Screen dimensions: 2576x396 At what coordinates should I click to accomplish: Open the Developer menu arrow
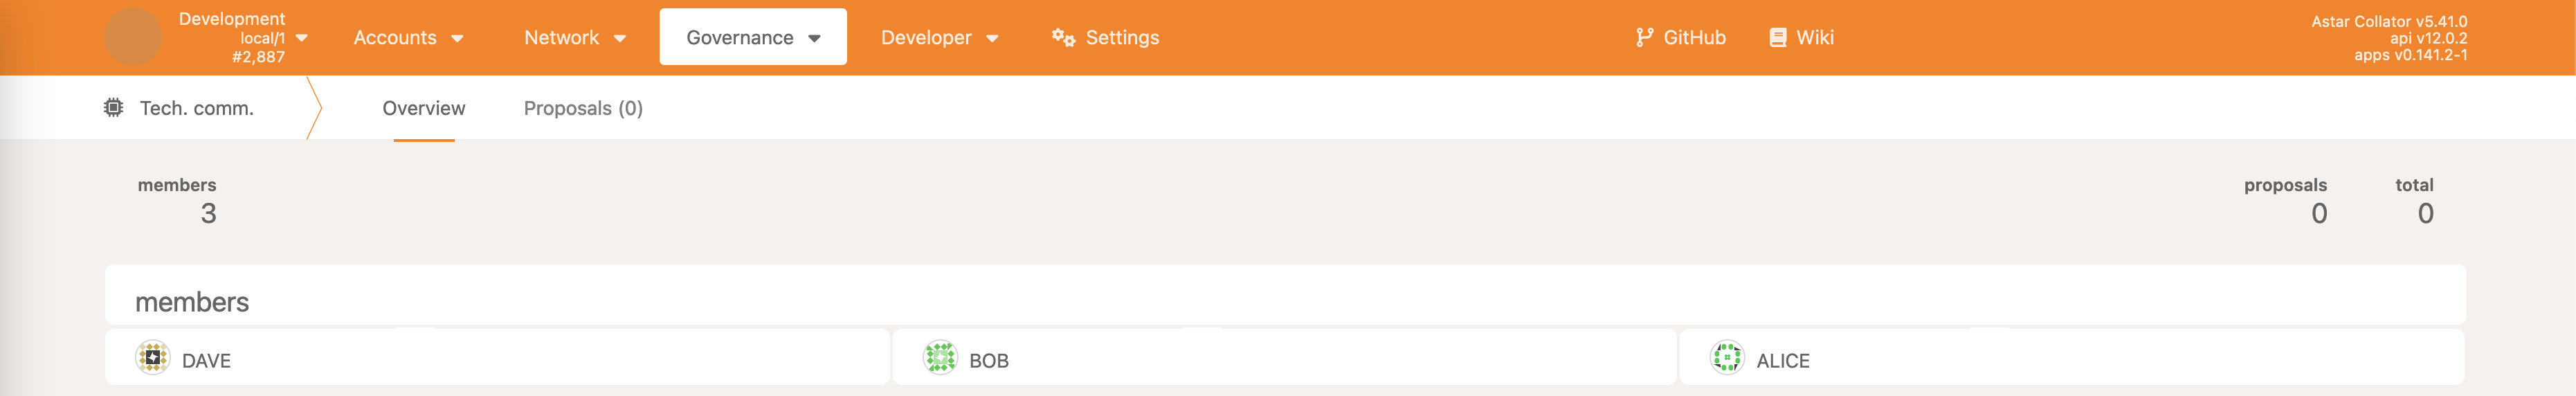tap(992, 39)
